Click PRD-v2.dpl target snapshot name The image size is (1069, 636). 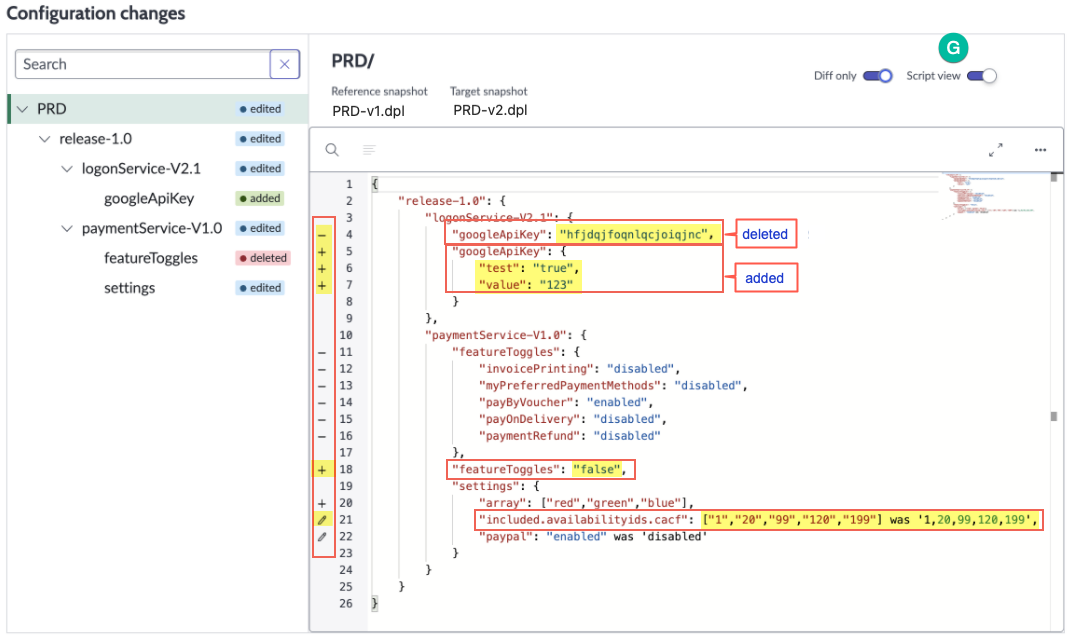coord(490,110)
